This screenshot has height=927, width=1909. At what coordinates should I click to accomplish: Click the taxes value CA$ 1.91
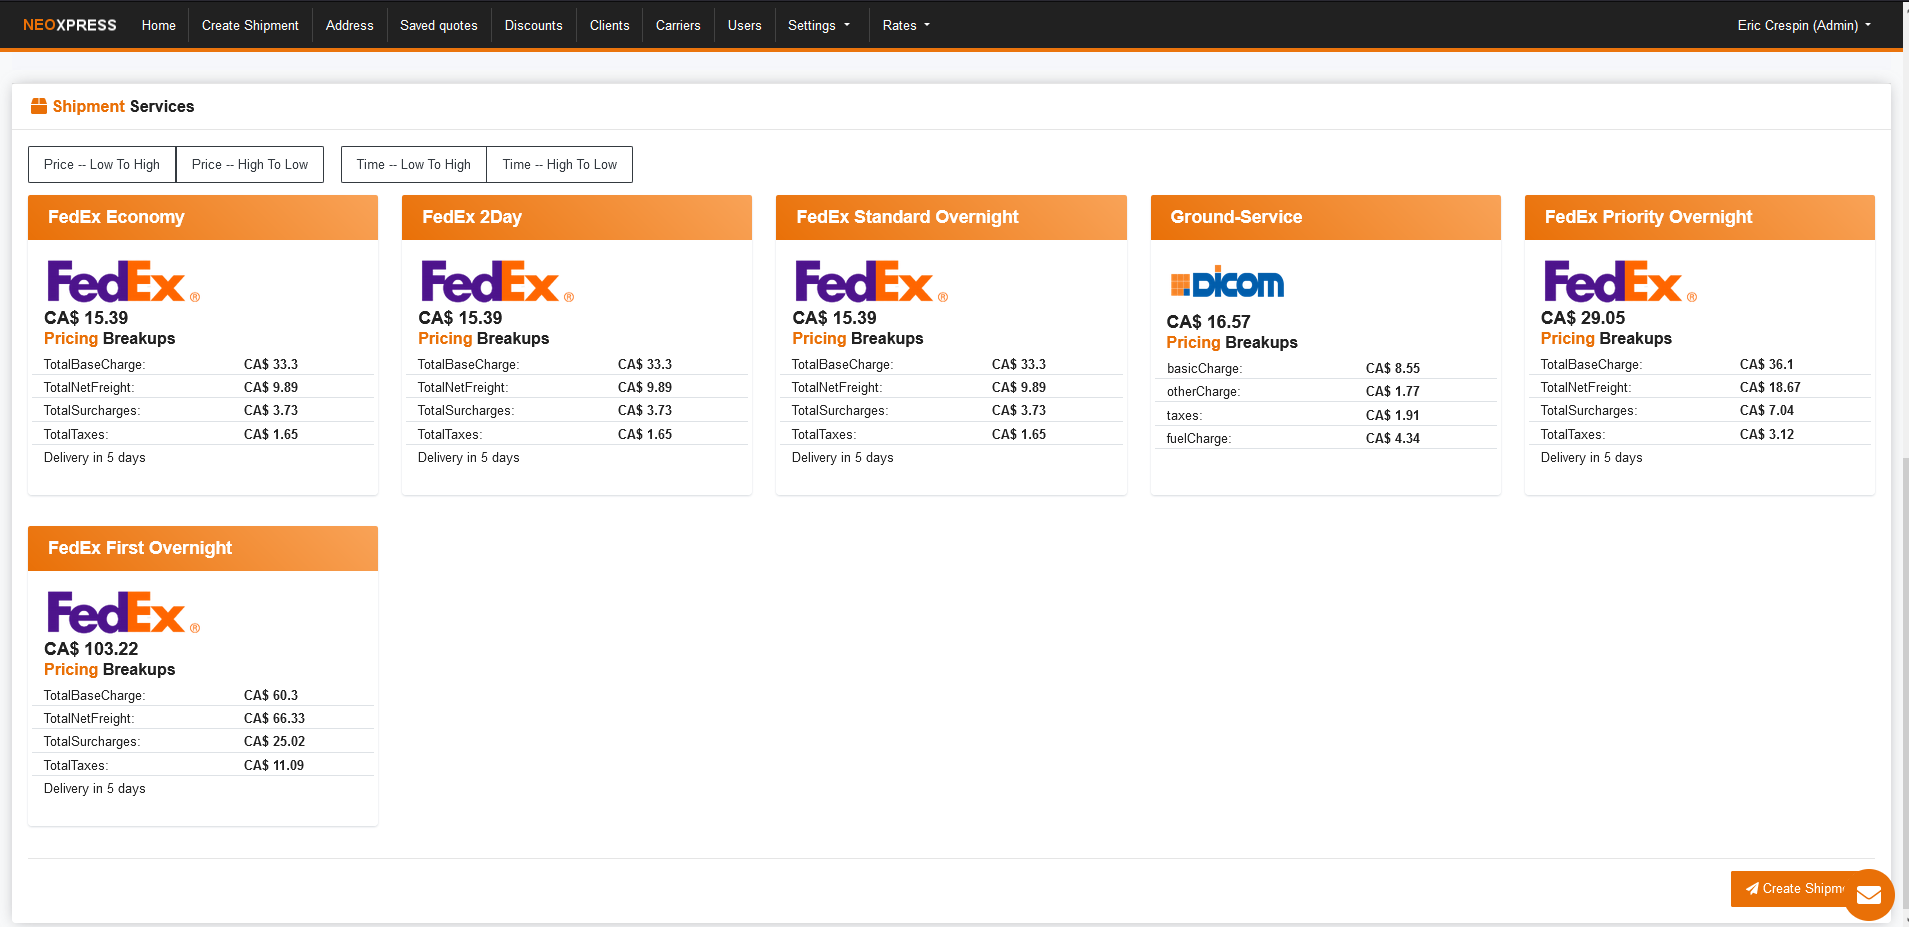1393,415
